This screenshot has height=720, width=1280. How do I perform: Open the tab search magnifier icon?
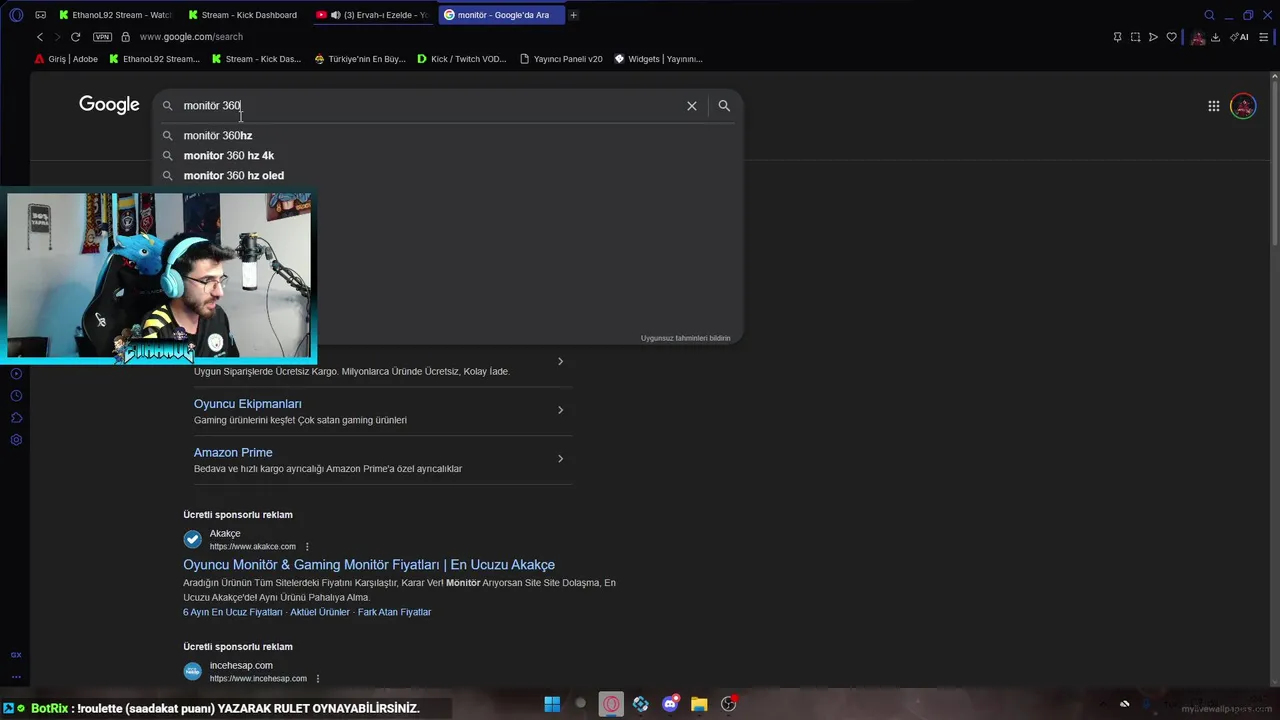(1209, 15)
